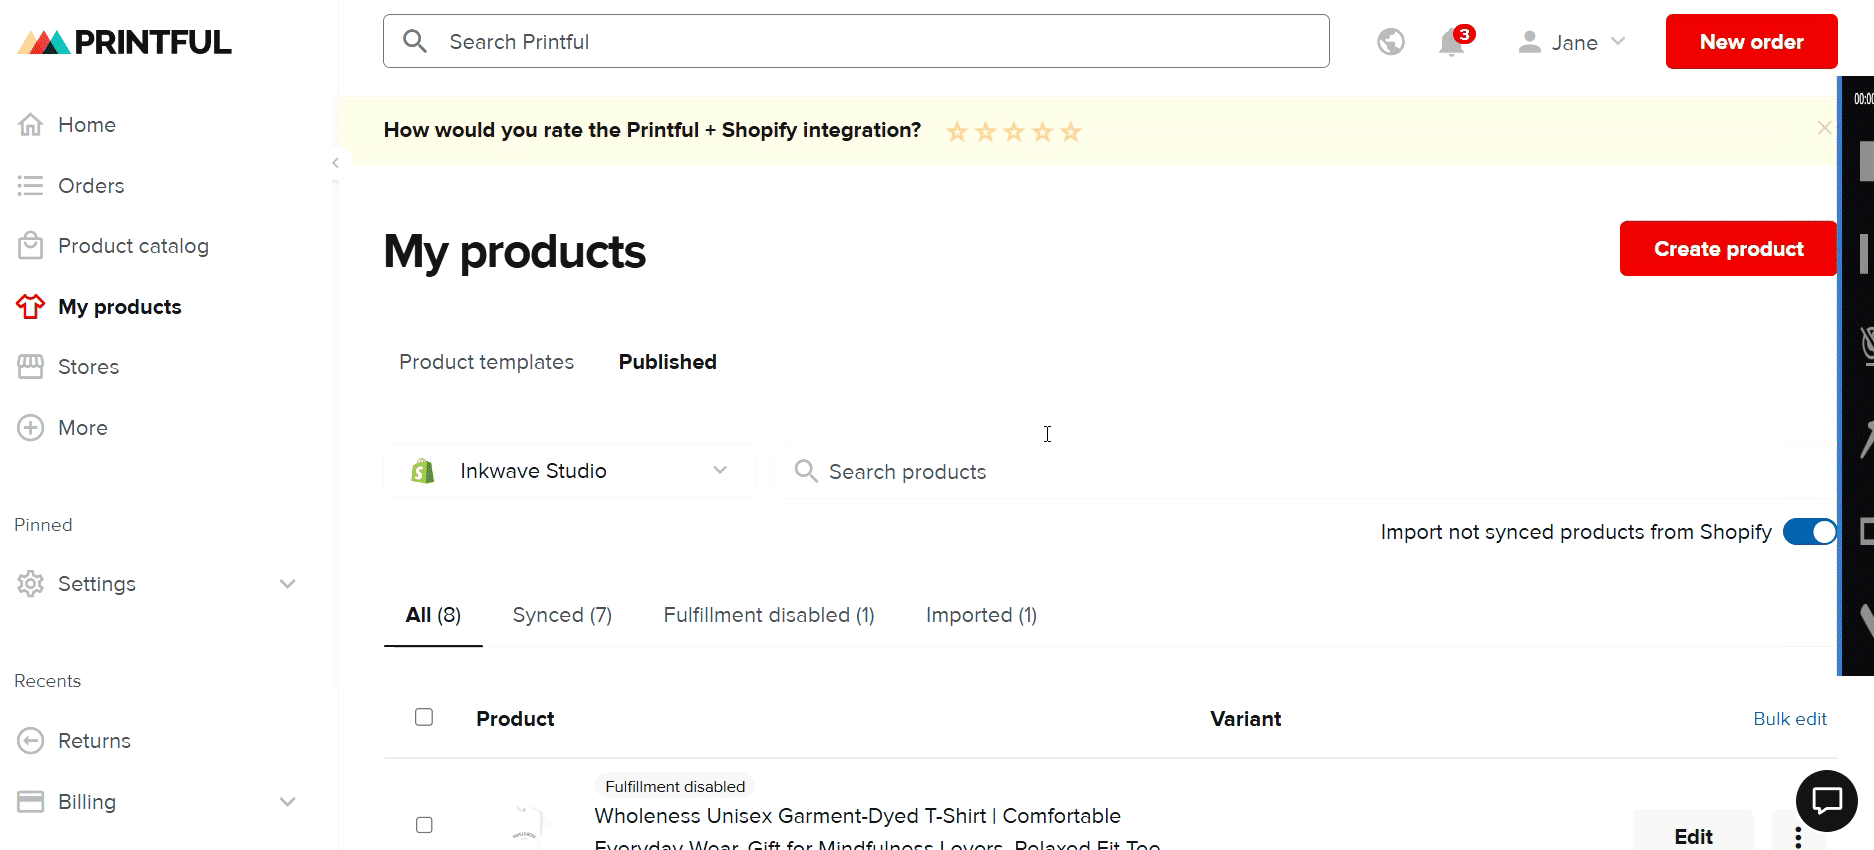The image size is (1874, 850).
Task: Open the notifications bell
Action: (1452, 43)
